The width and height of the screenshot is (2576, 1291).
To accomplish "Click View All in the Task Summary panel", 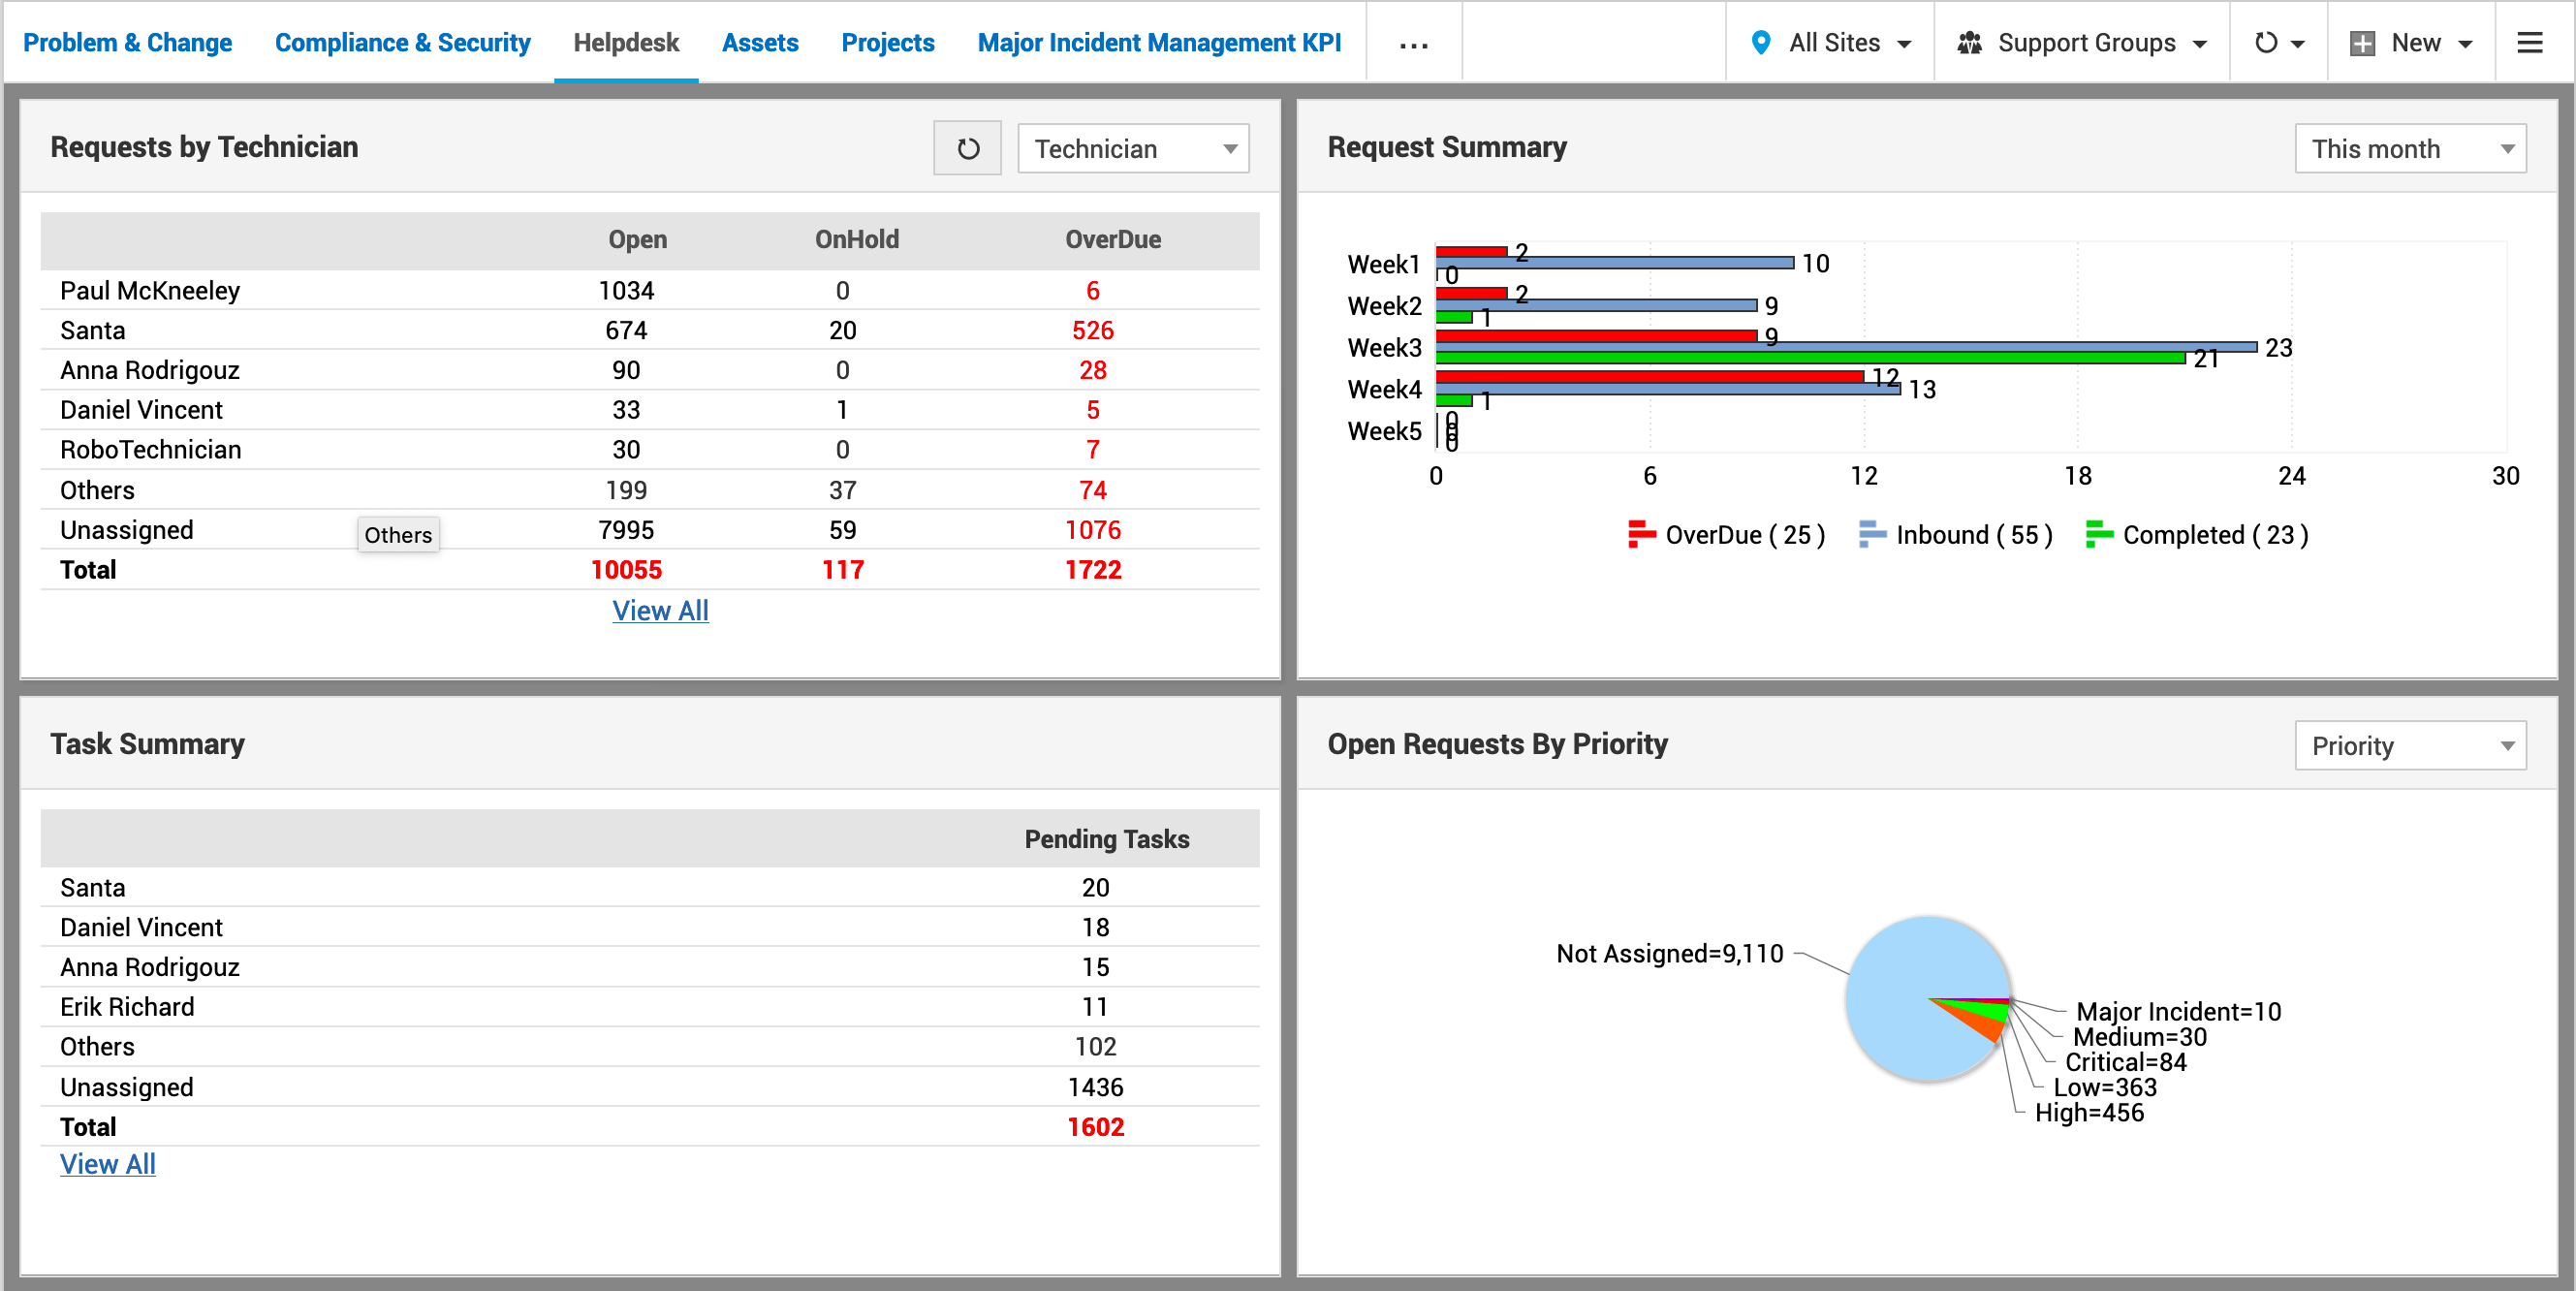I will point(107,1163).
